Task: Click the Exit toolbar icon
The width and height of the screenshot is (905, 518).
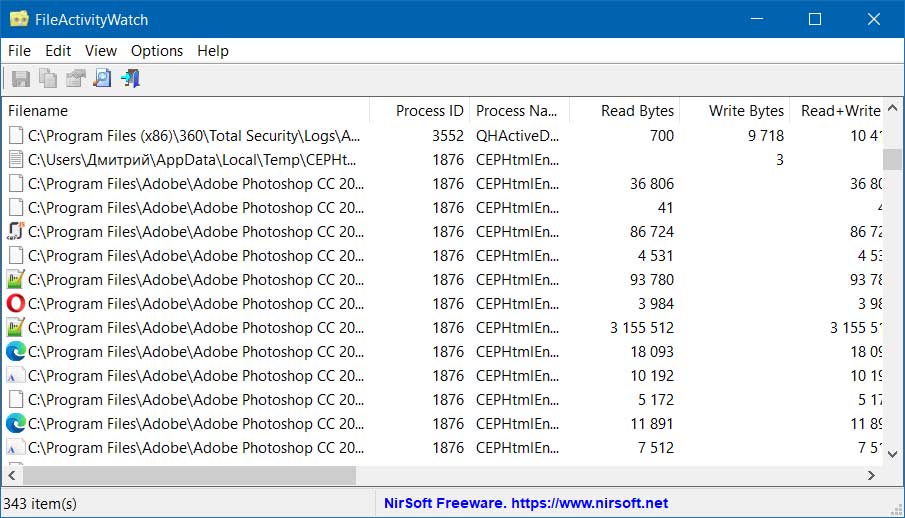Action: point(130,79)
